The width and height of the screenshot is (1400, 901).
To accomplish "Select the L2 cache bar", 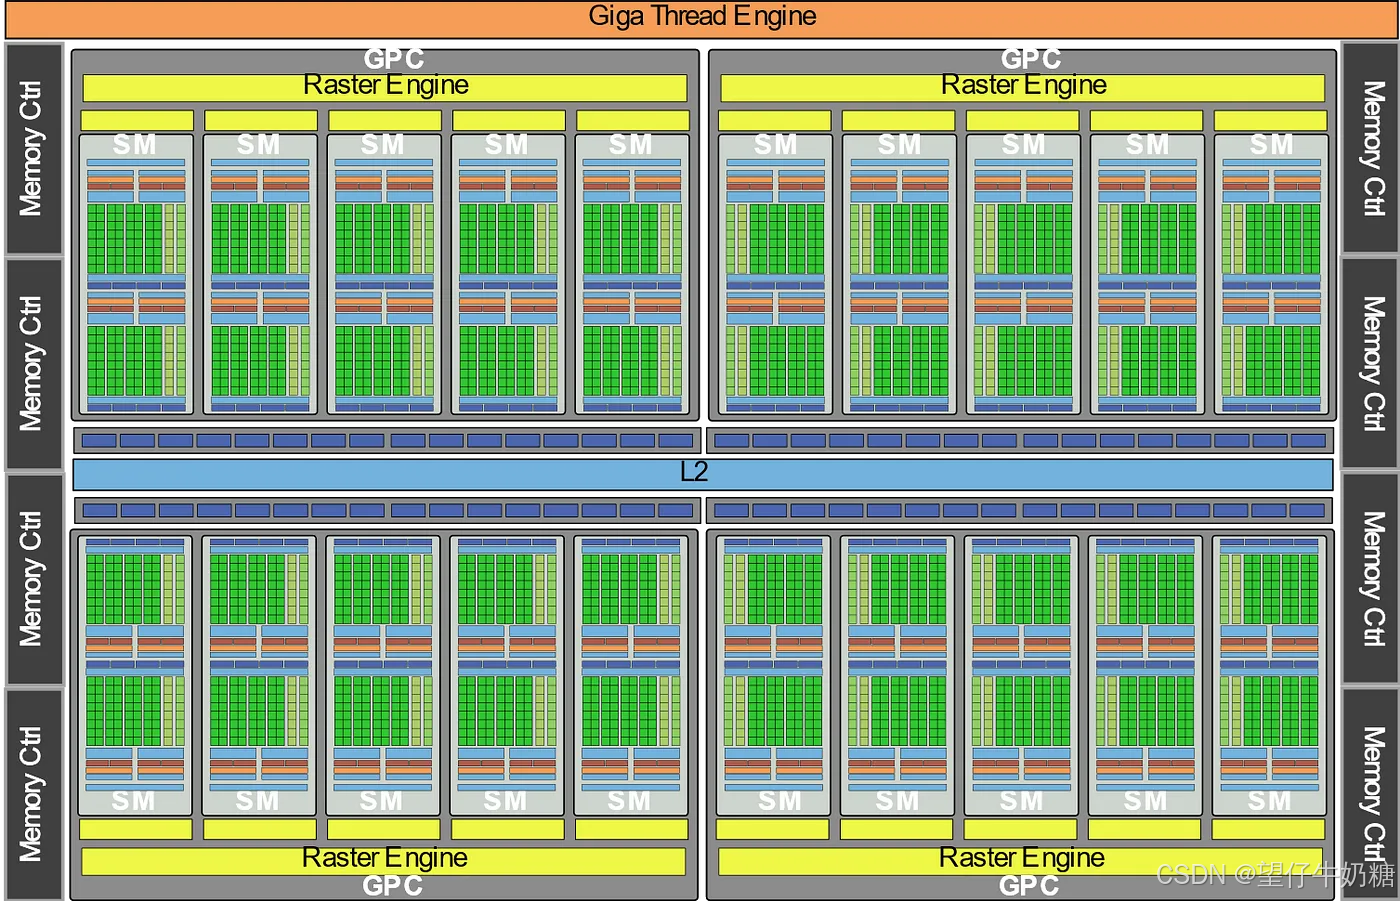I will coord(702,474).
